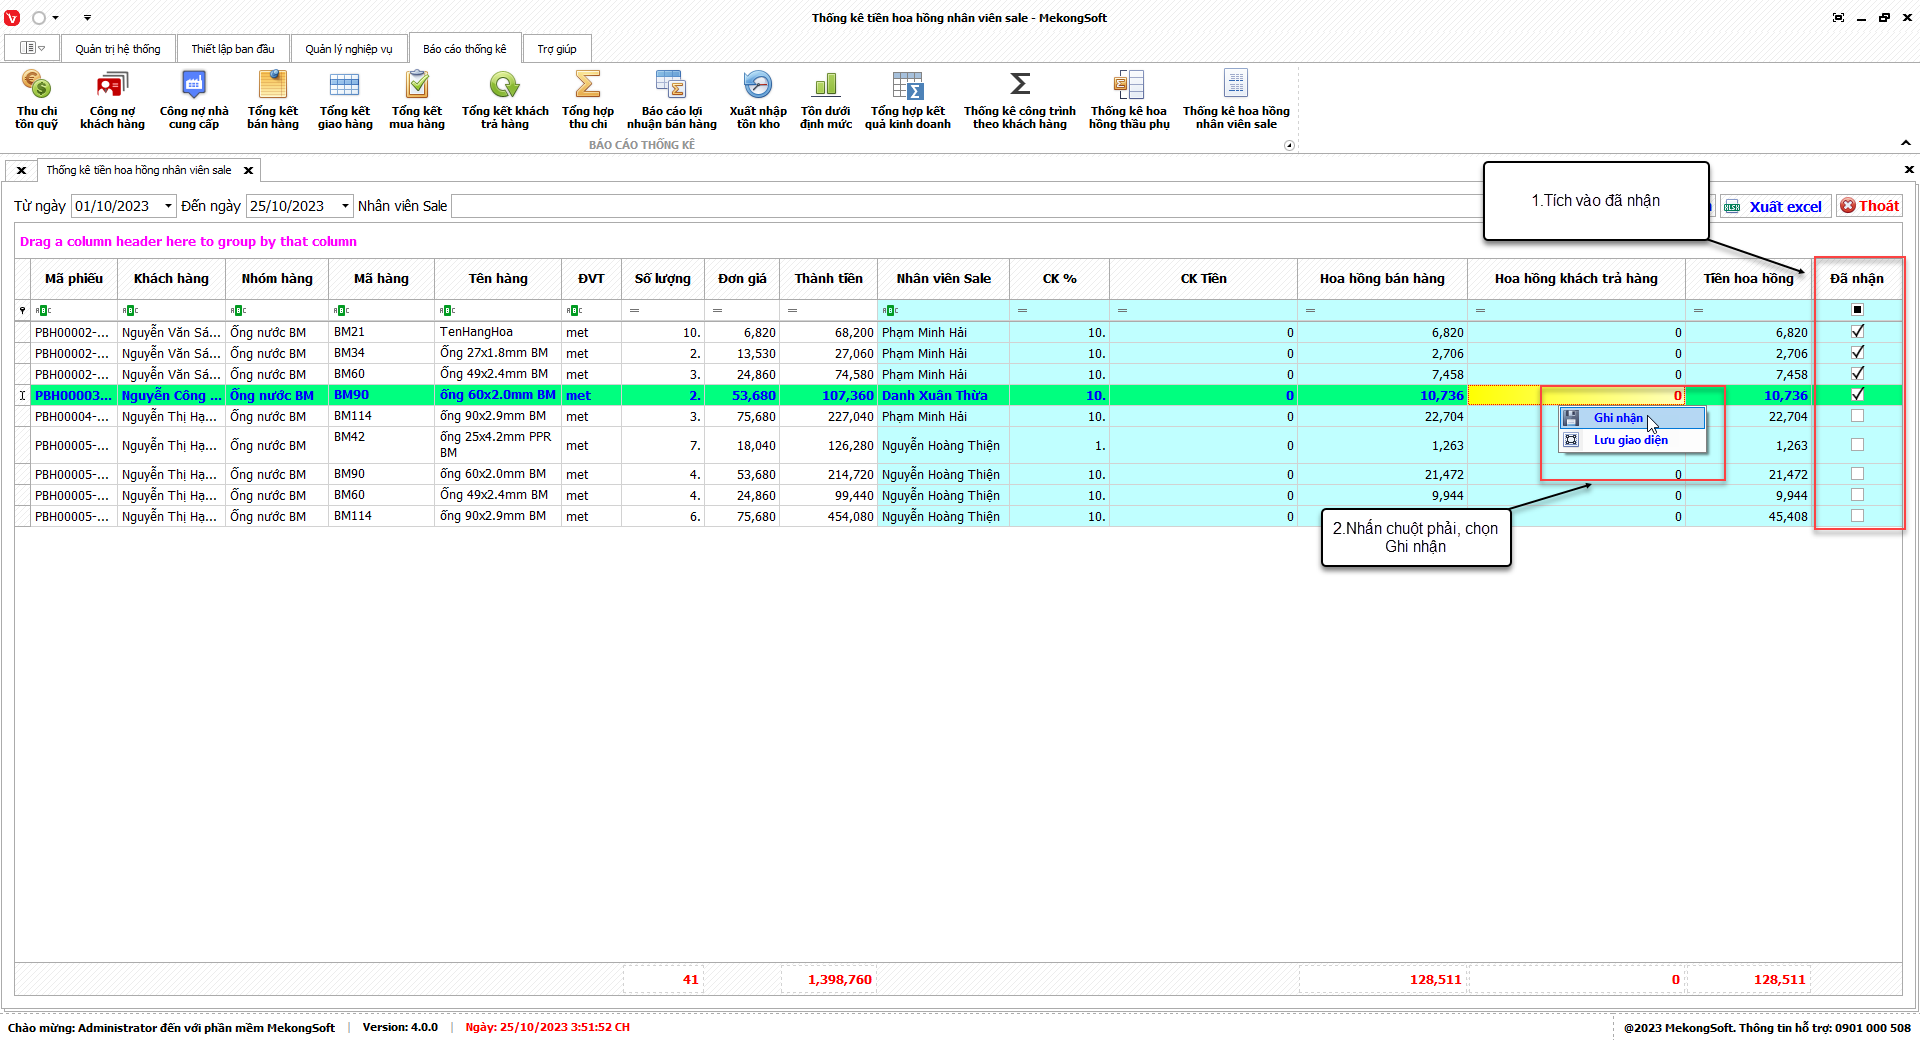
Task: Uncheck Đã nhận for first BM21 row
Action: [1857, 332]
